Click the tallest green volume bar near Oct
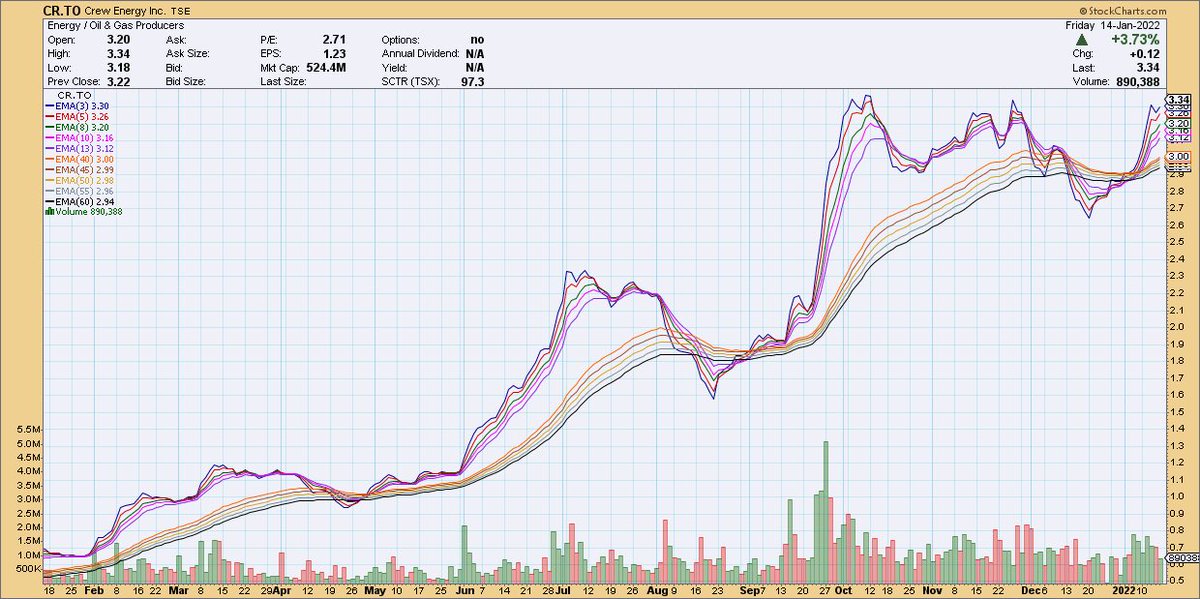The height and width of the screenshot is (599, 1200). click(x=826, y=512)
